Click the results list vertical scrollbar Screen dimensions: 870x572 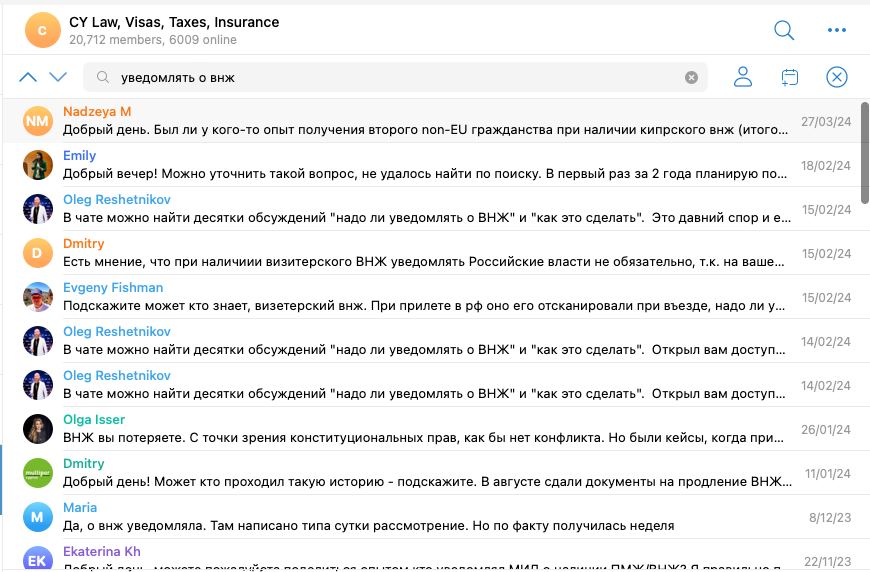864,150
